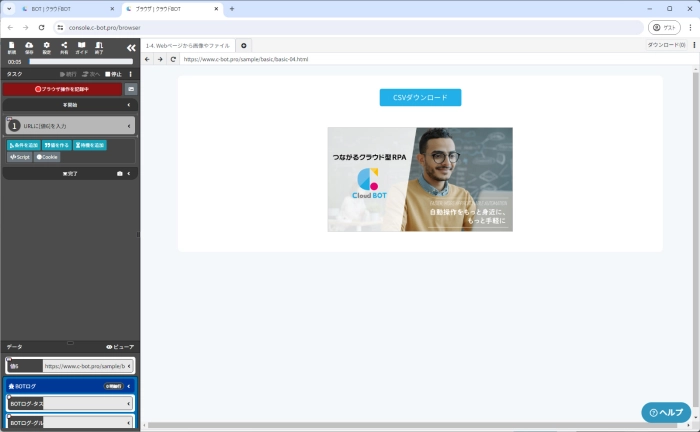700x432 pixels.
Task: Open the ガイド (guide) book icon
Action: 81,47
